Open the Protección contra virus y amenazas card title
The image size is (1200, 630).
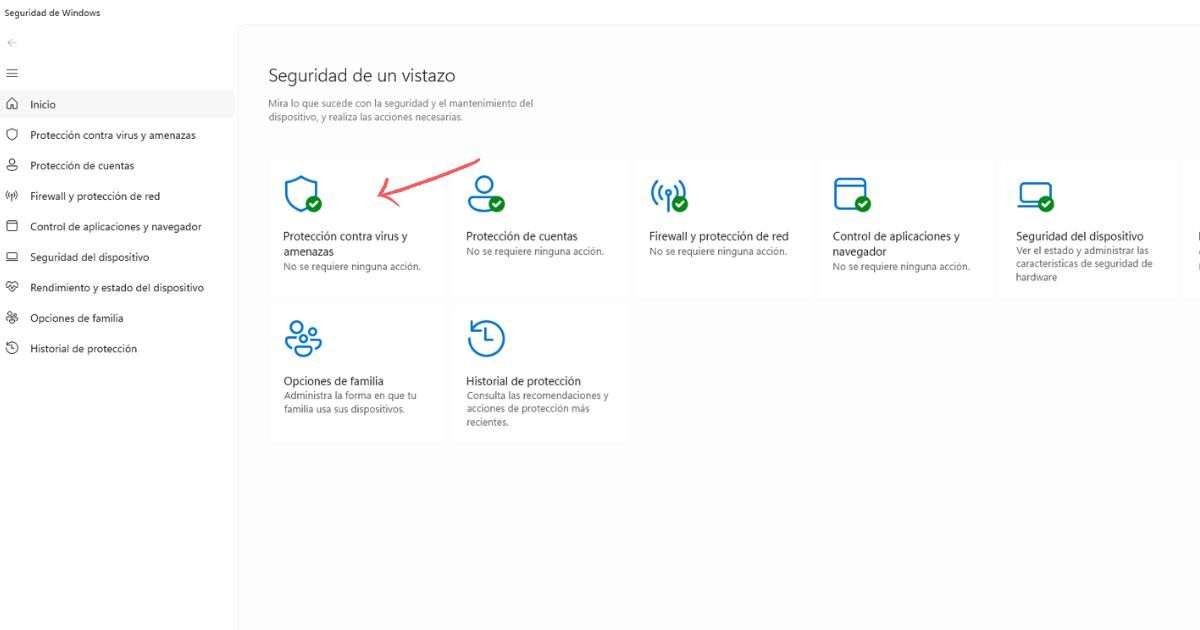(x=345, y=244)
